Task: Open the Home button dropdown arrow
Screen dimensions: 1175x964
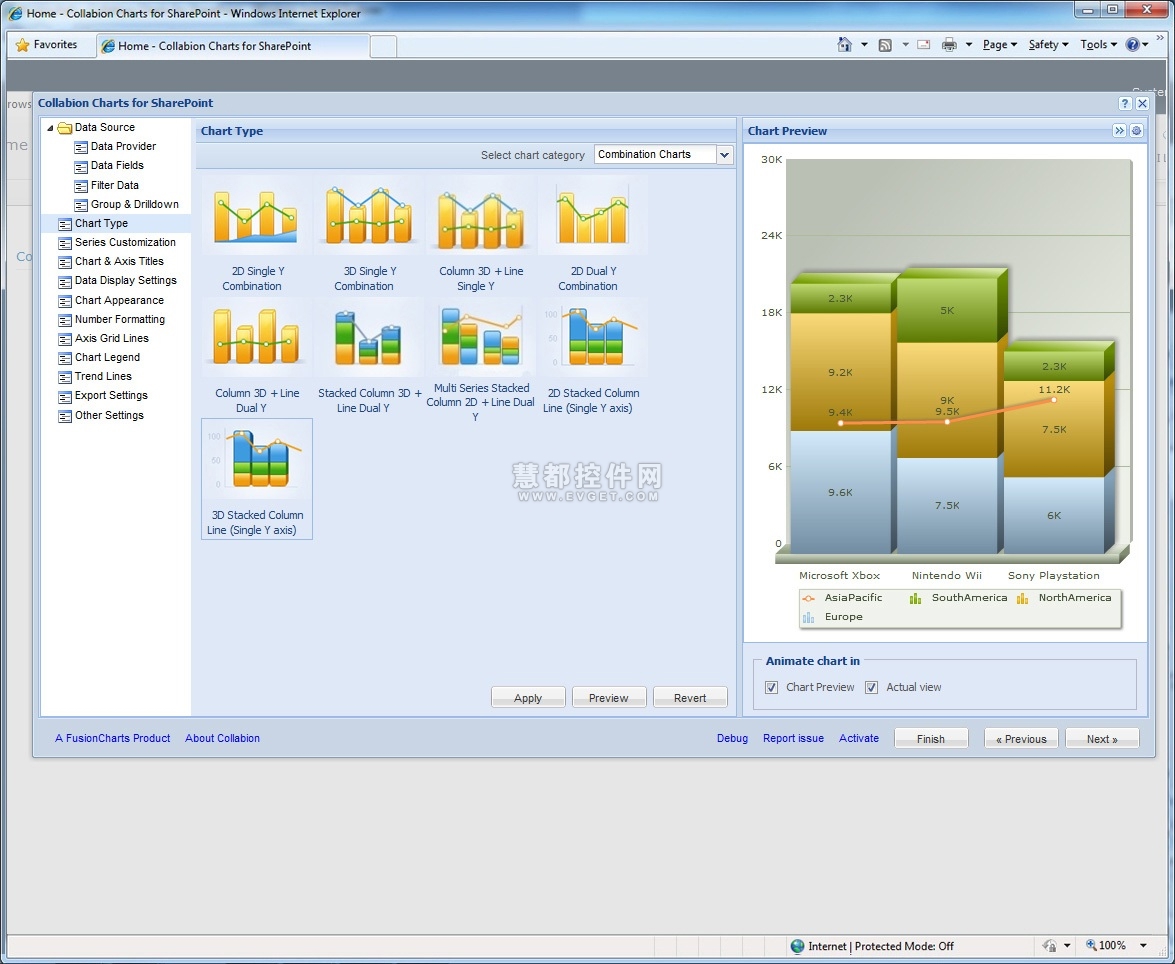Action: pyautogui.click(x=864, y=45)
